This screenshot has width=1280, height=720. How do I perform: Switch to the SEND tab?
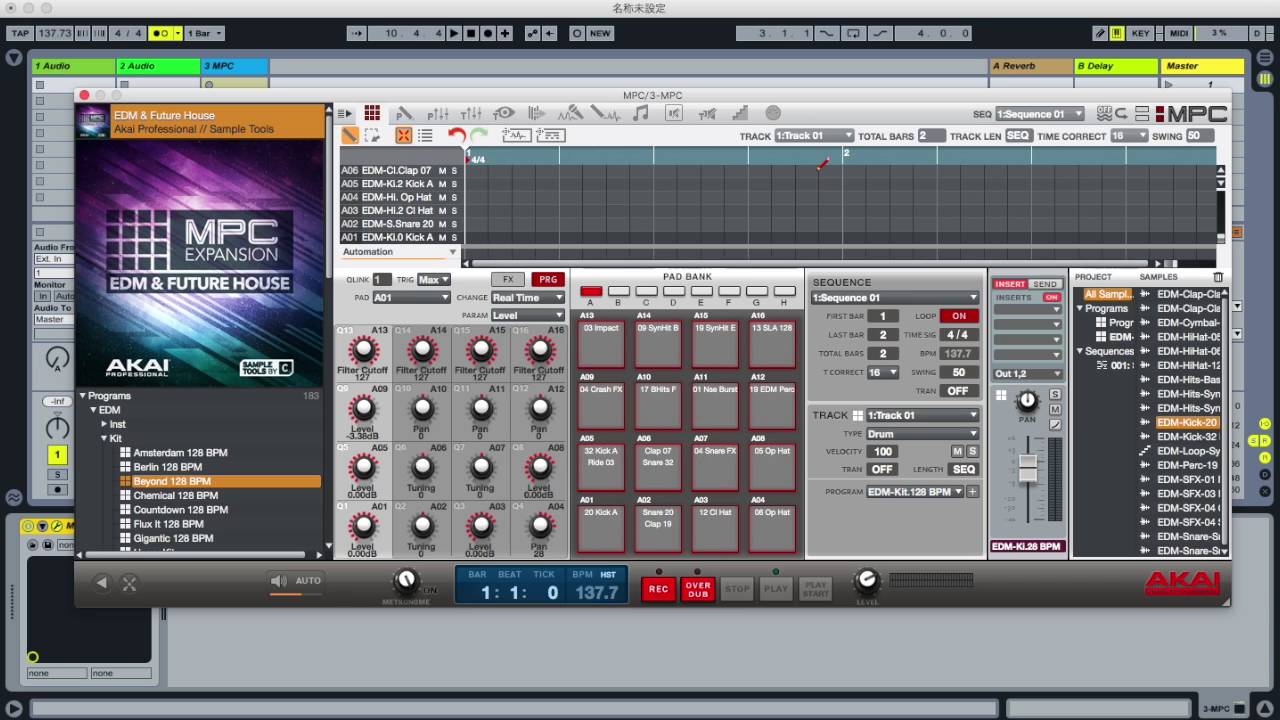1045,284
